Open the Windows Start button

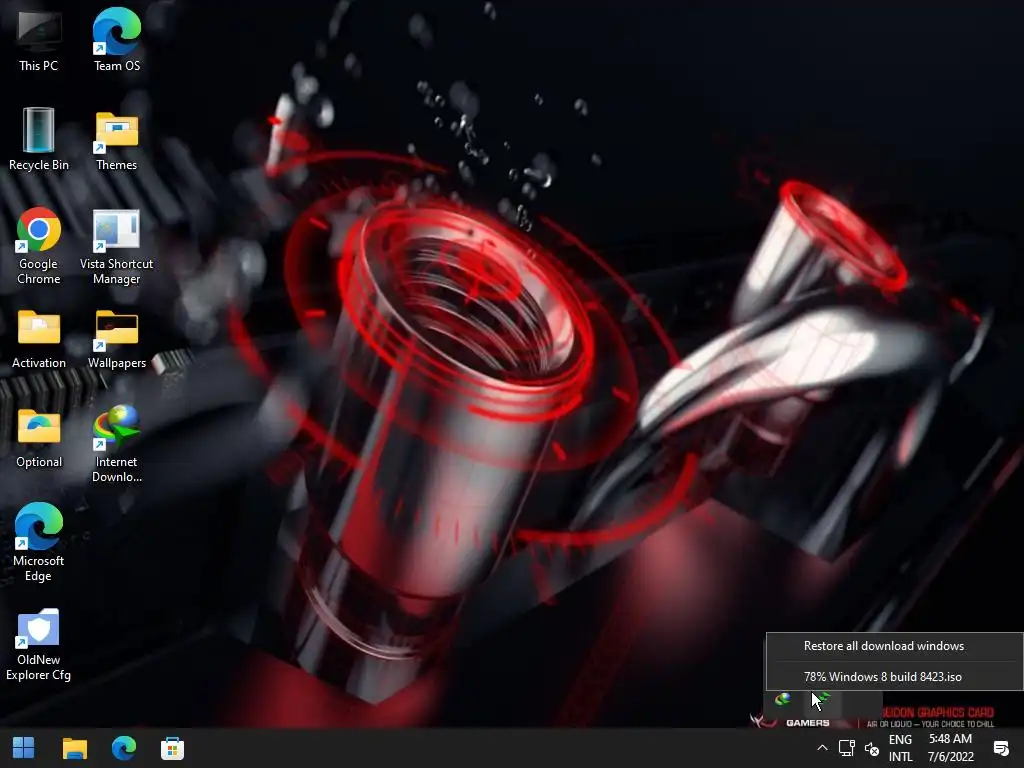(x=24, y=748)
